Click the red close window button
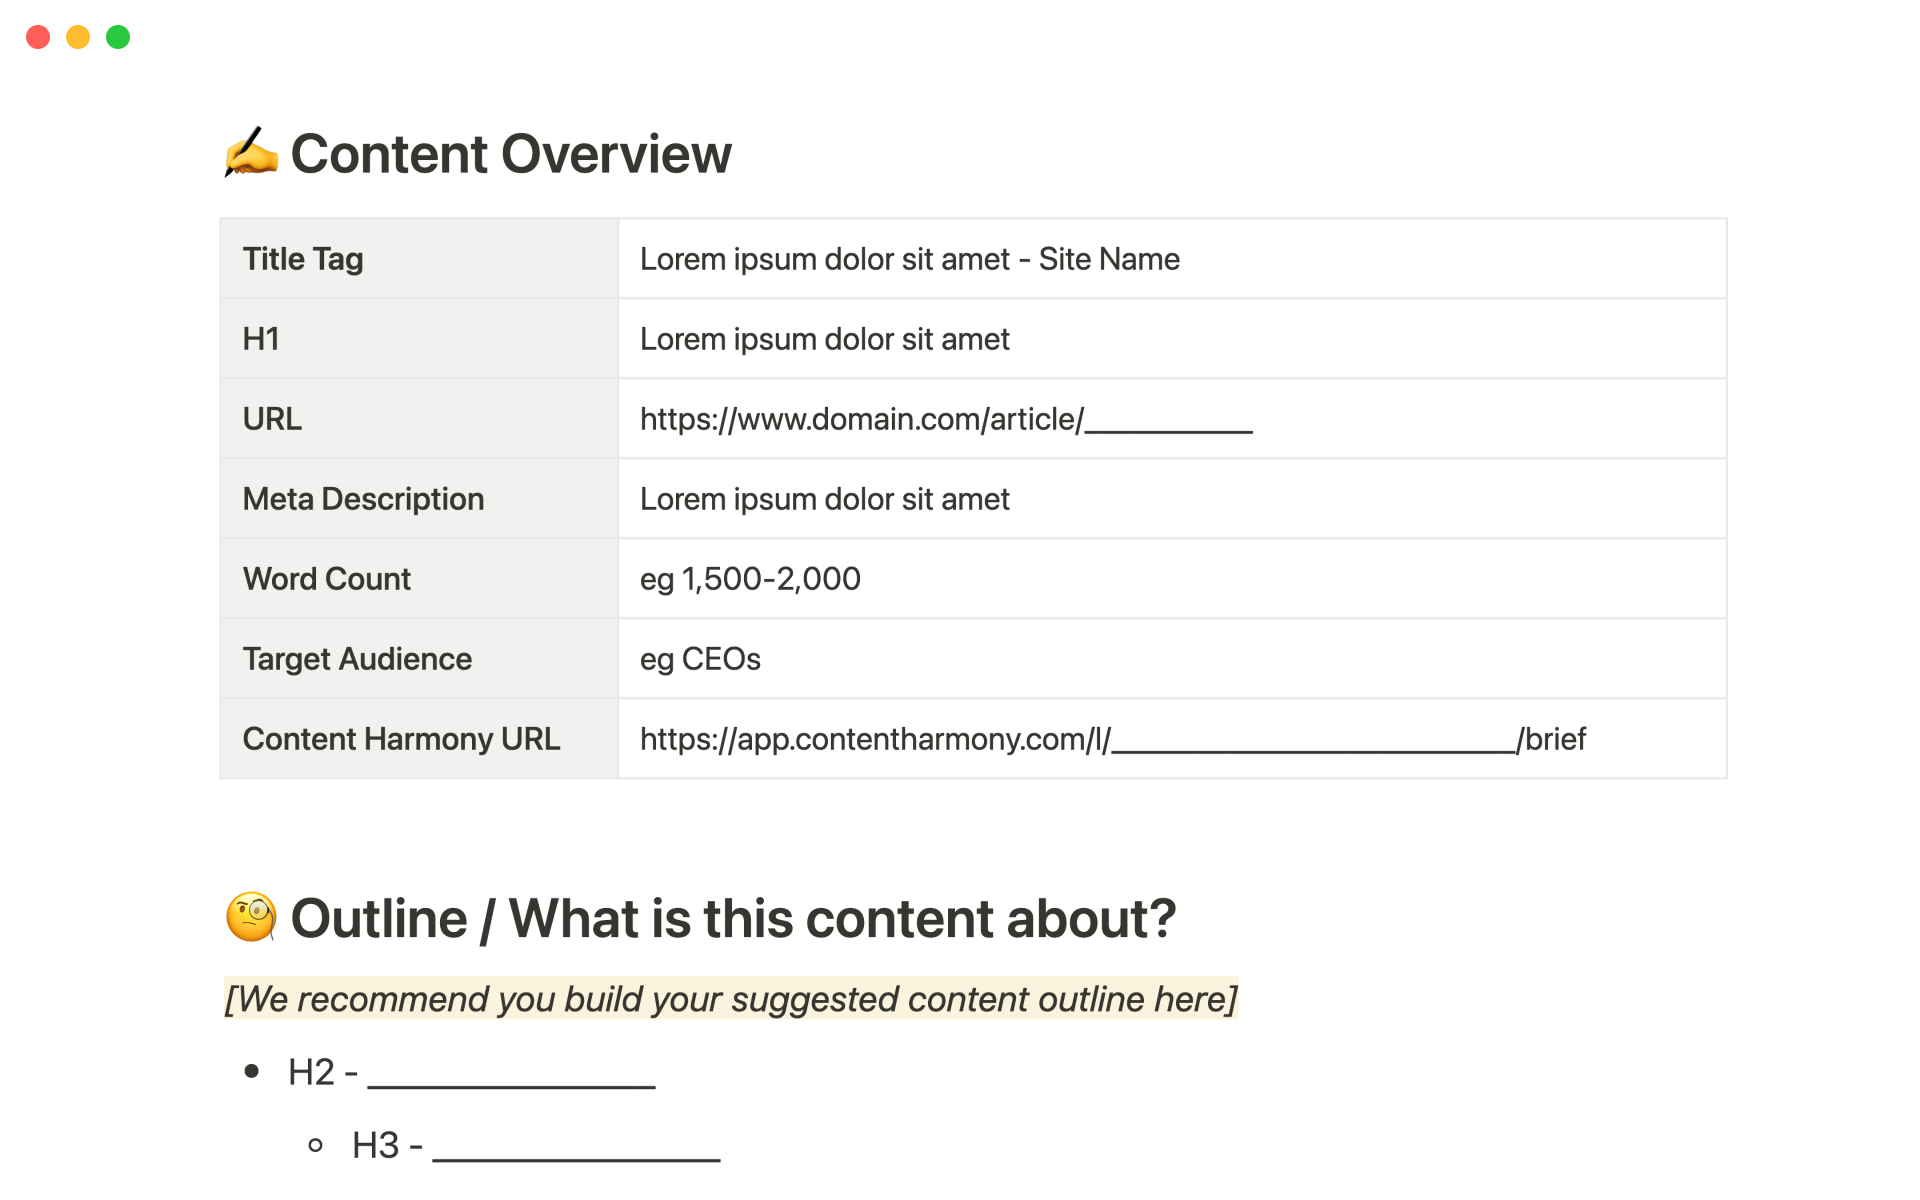1920x1200 pixels. pyautogui.click(x=38, y=37)
